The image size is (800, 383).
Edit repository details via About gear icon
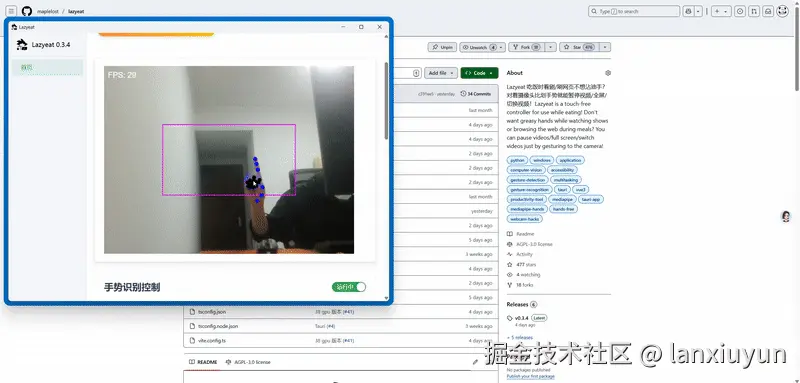608,73
